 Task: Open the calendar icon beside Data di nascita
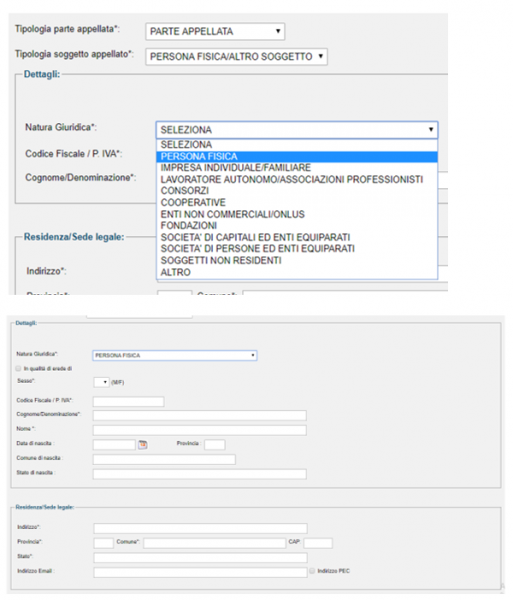coord(143,445)
